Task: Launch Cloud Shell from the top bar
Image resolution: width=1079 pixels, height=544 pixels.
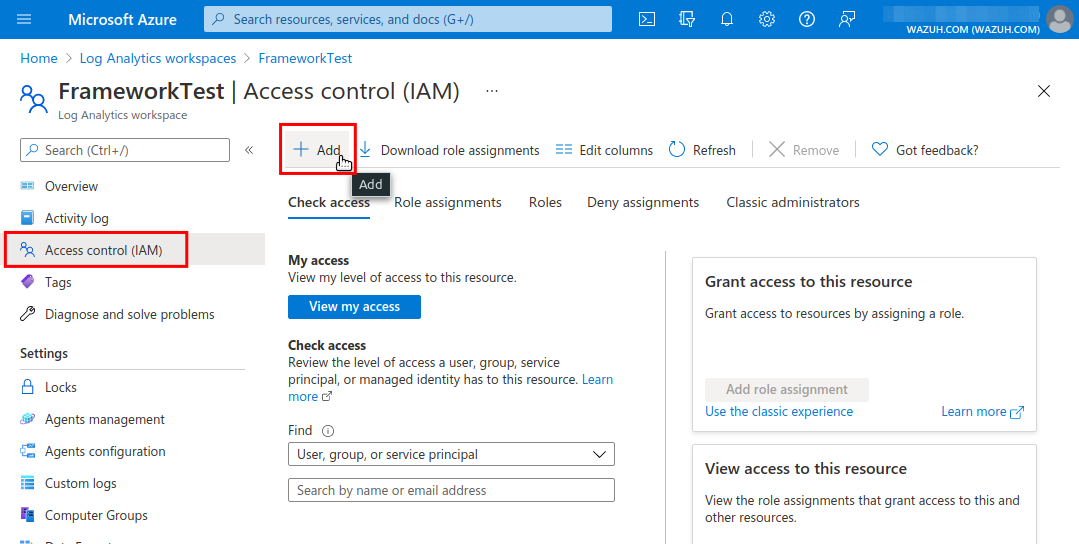Action: [647, 19]
